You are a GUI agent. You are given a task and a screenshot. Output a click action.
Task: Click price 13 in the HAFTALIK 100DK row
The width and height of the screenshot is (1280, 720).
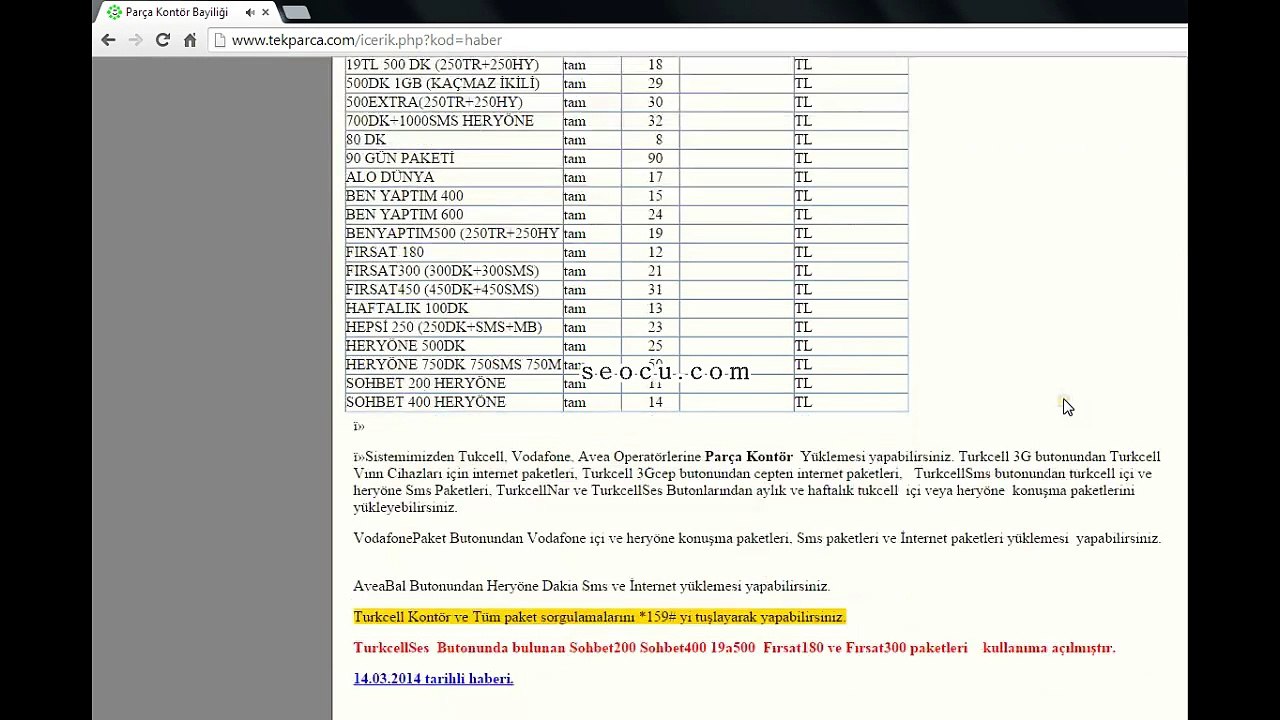(655, 309)
